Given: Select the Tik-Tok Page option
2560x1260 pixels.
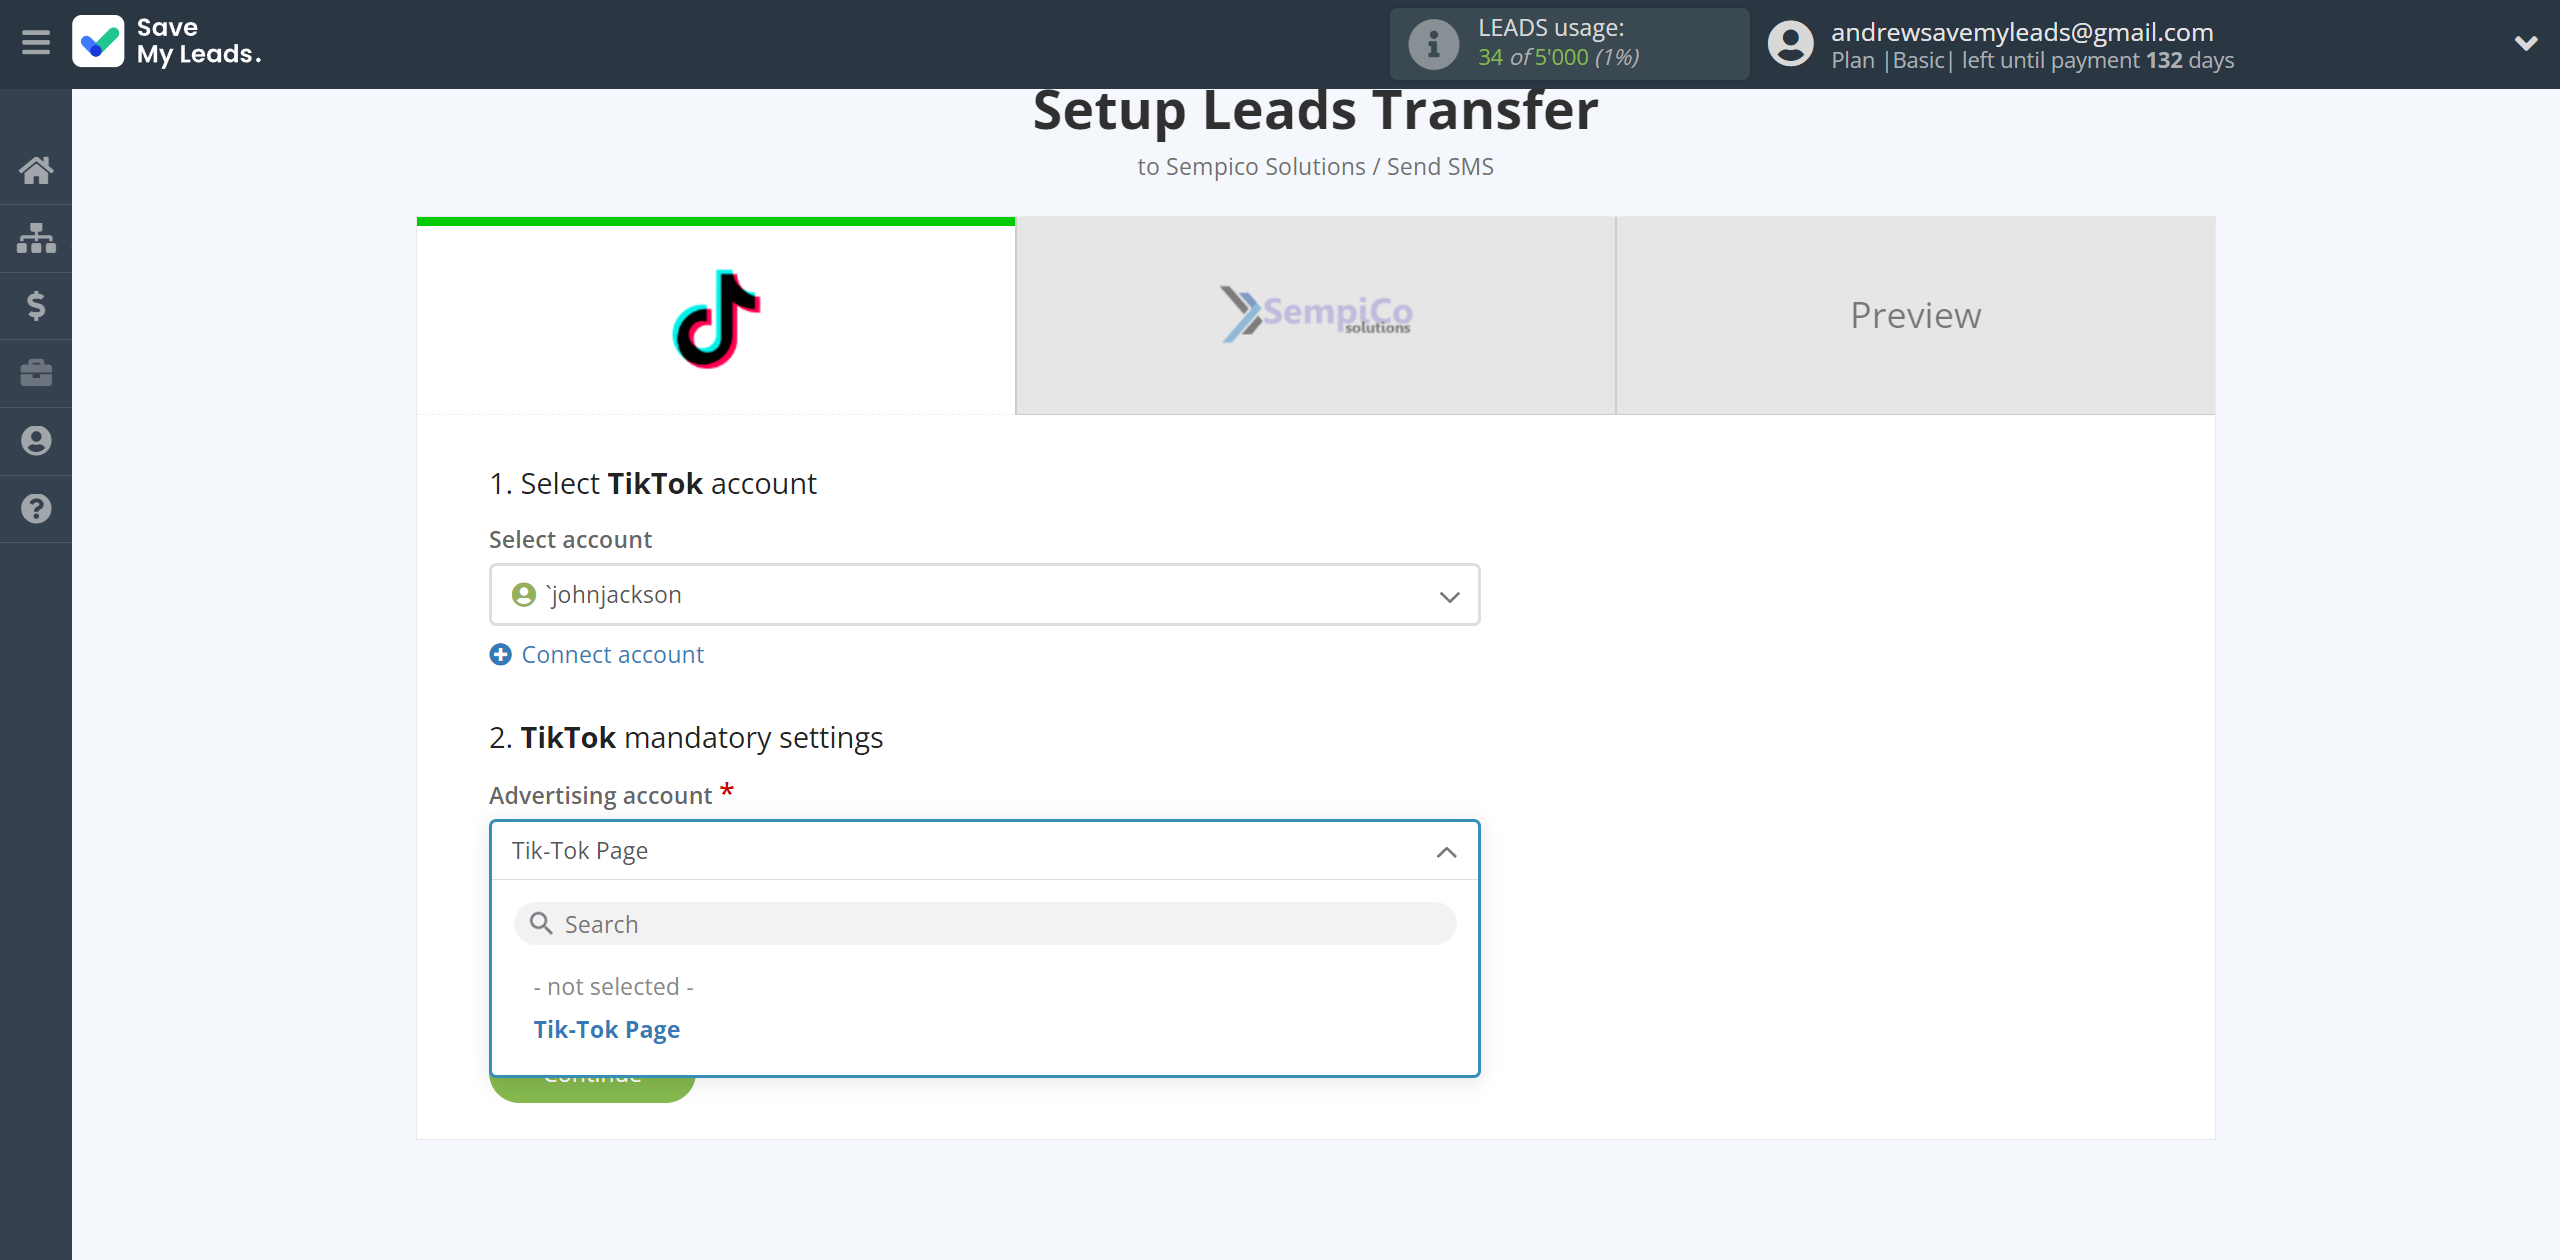Looking at the screenshot, I should click(607, 1028).
